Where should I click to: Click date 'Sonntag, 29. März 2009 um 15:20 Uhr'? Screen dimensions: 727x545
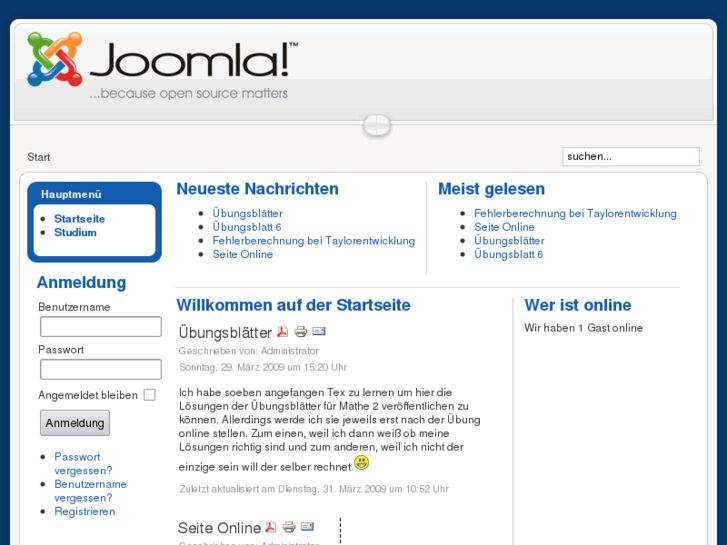click(x=263, y=367)
